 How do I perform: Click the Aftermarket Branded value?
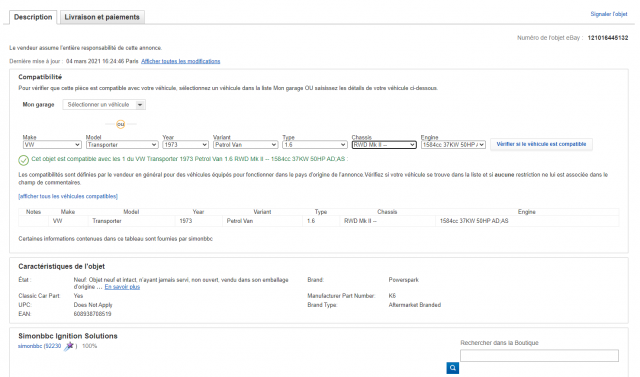coord(415,305)
